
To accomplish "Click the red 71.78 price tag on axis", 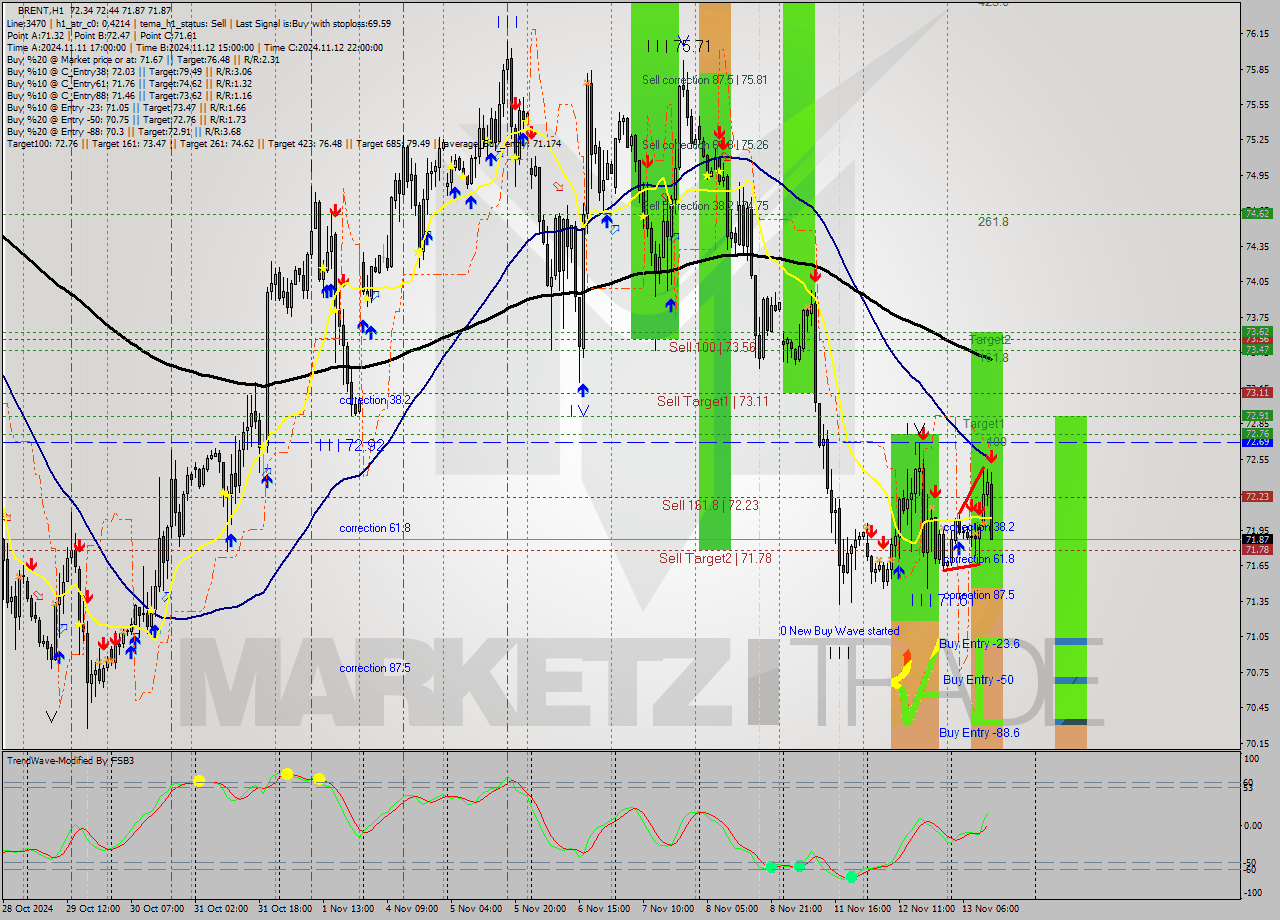I will [1256, 549].
